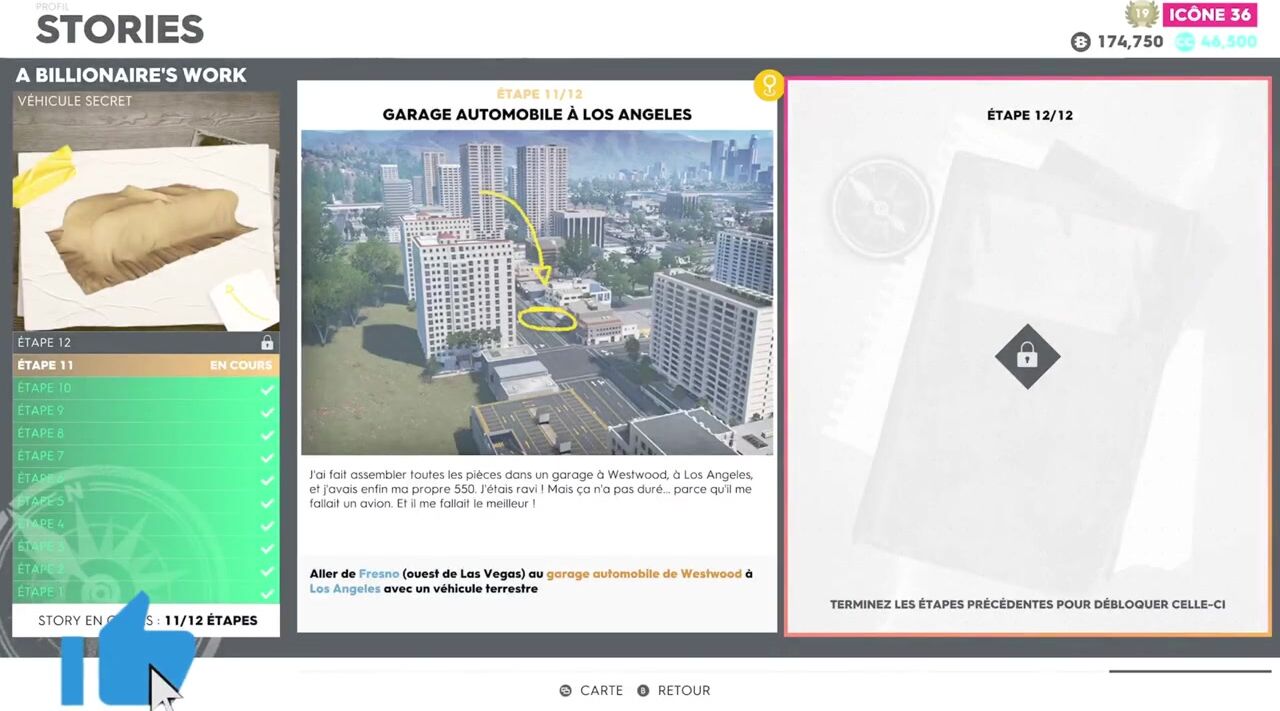The image size is (1280, 711).
Task: Click the 174,750 Bucks balance
Action: (1130, 42)
